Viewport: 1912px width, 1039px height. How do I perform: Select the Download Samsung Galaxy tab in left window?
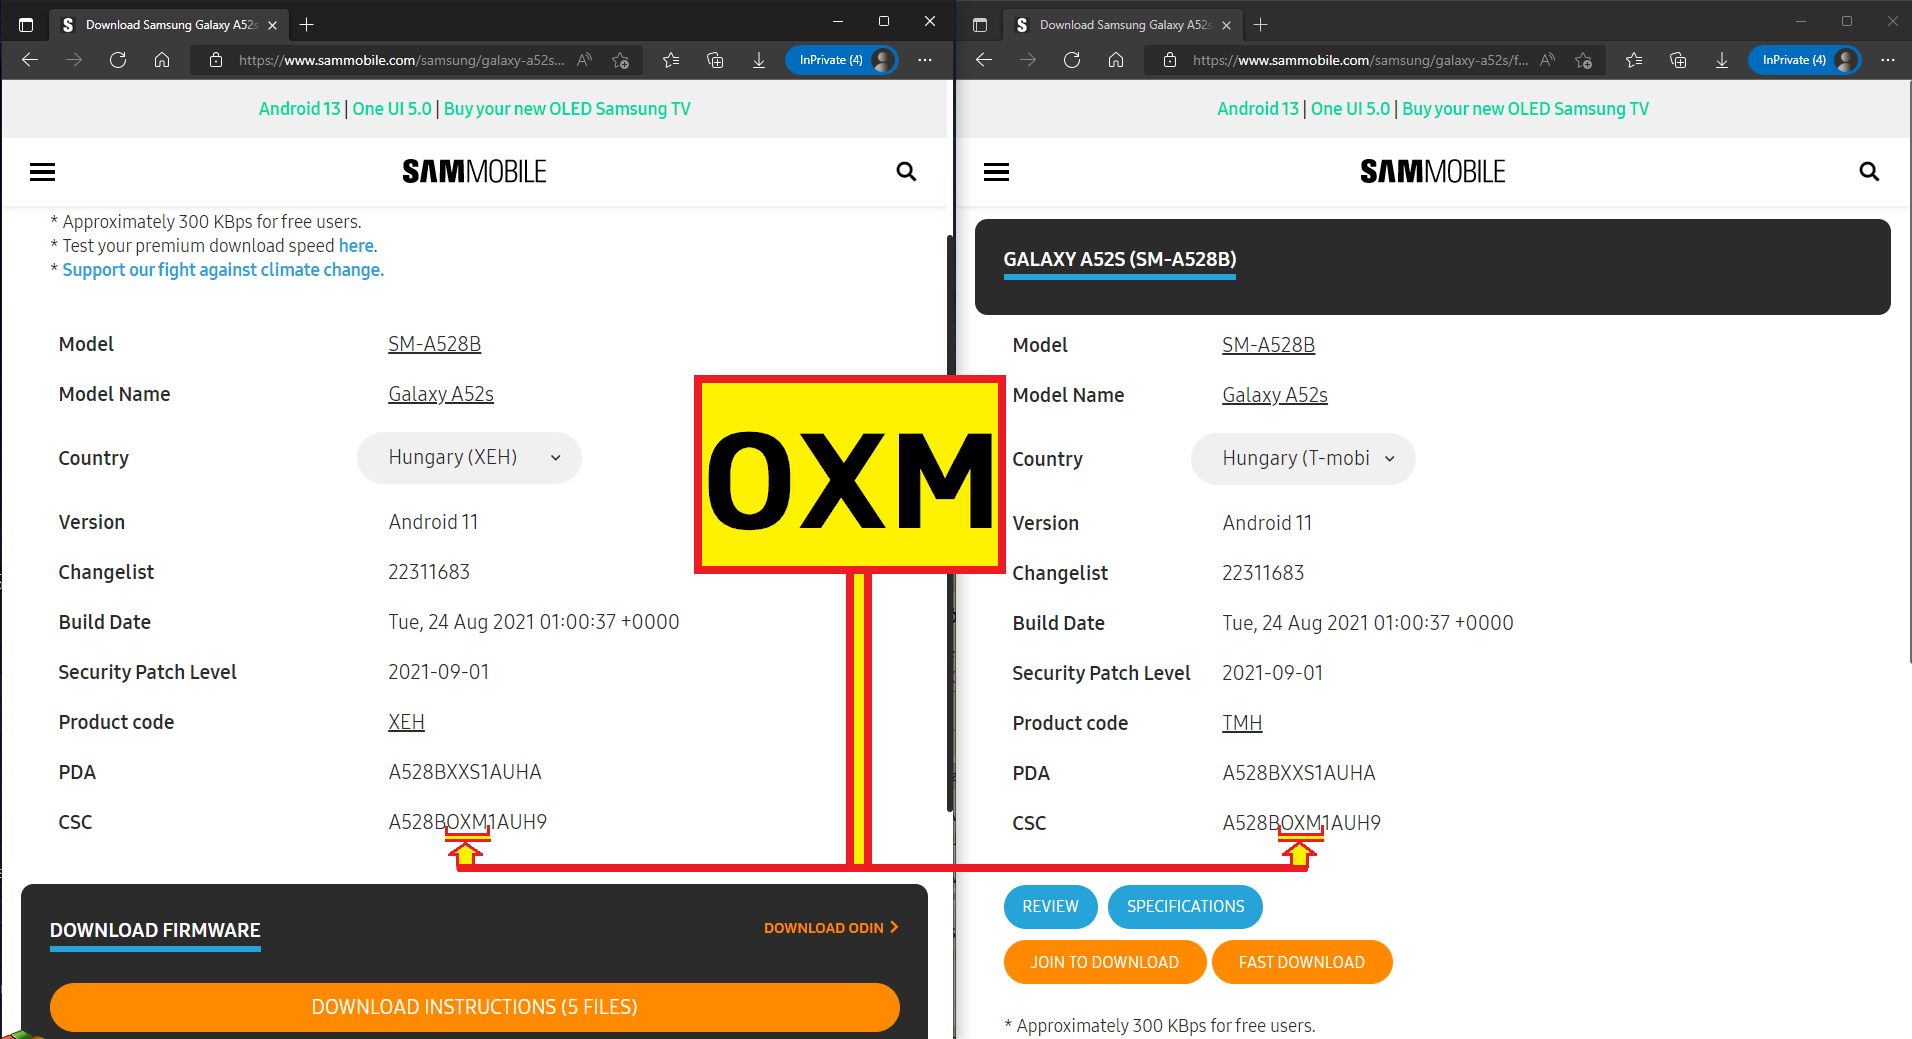(x=170, y=25)
